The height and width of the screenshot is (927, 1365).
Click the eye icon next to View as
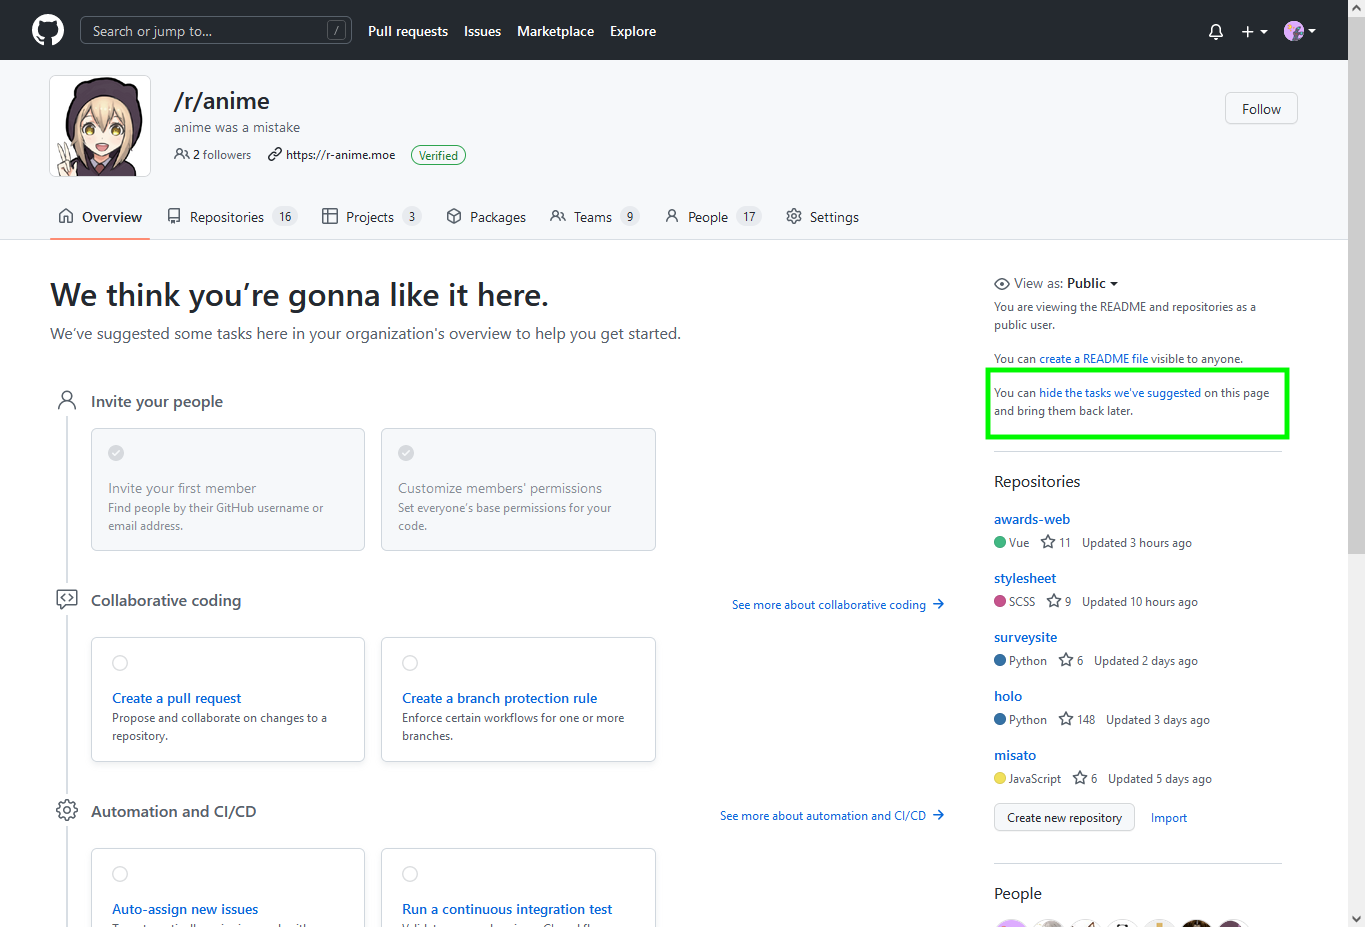pyautogui.click(x=1001, y=283)
